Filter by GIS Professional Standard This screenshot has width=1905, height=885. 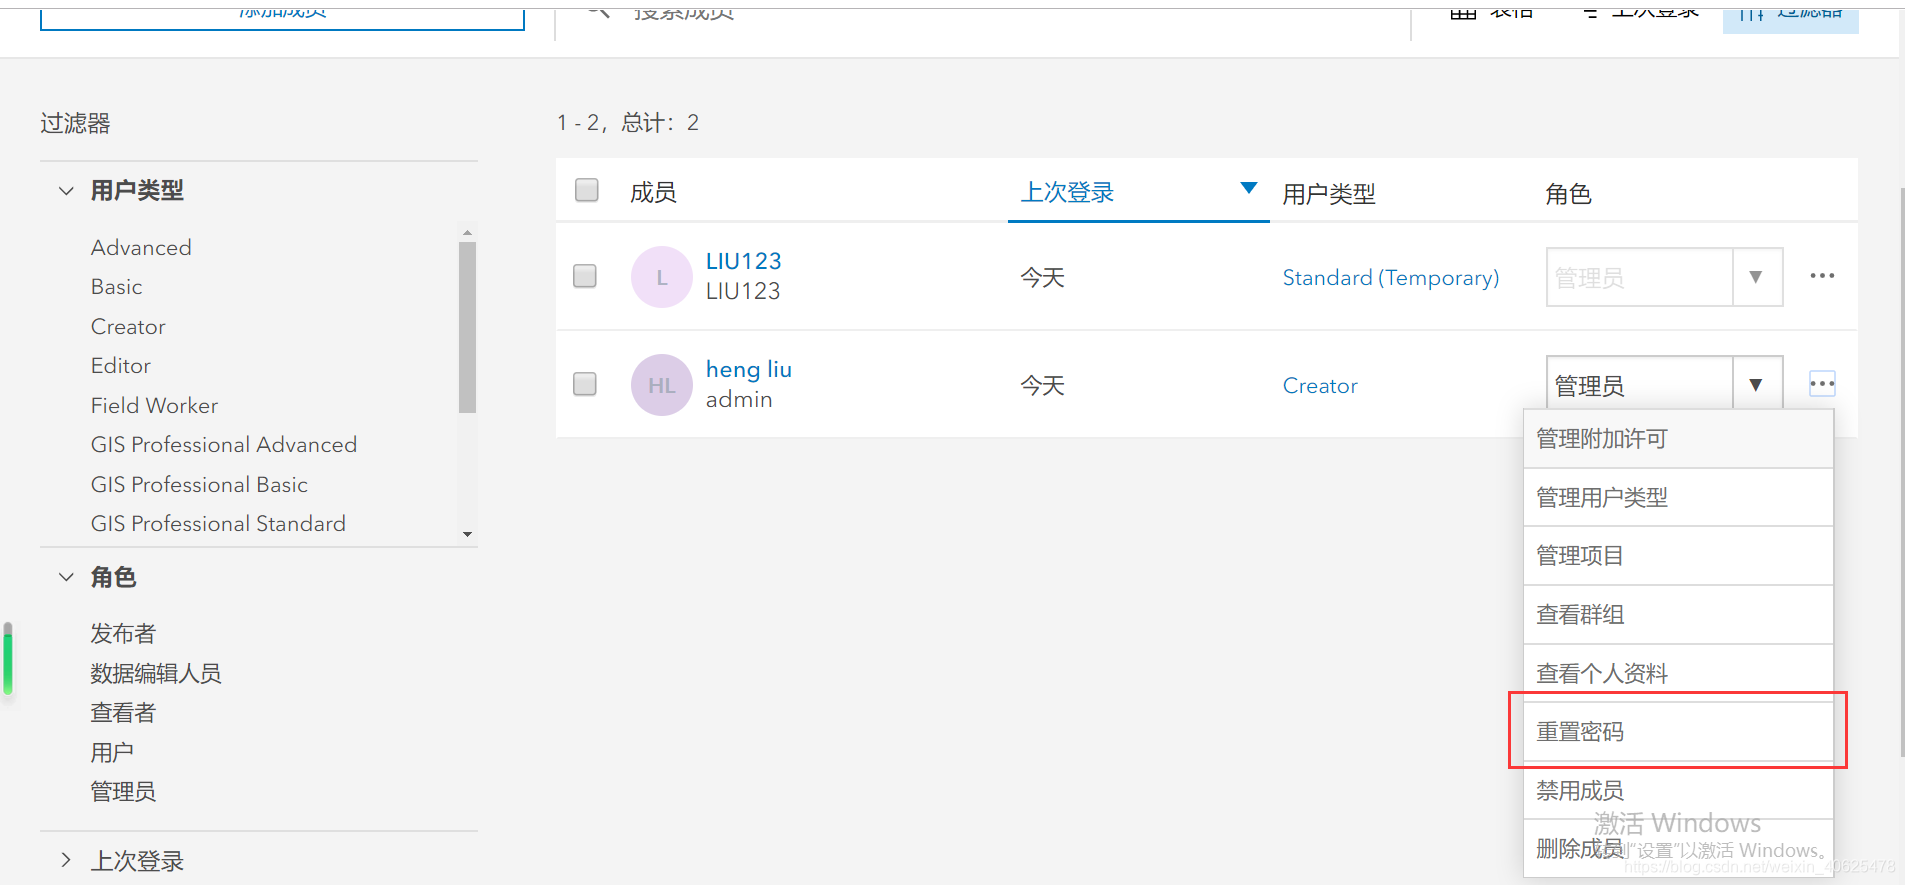pos(218,524)
